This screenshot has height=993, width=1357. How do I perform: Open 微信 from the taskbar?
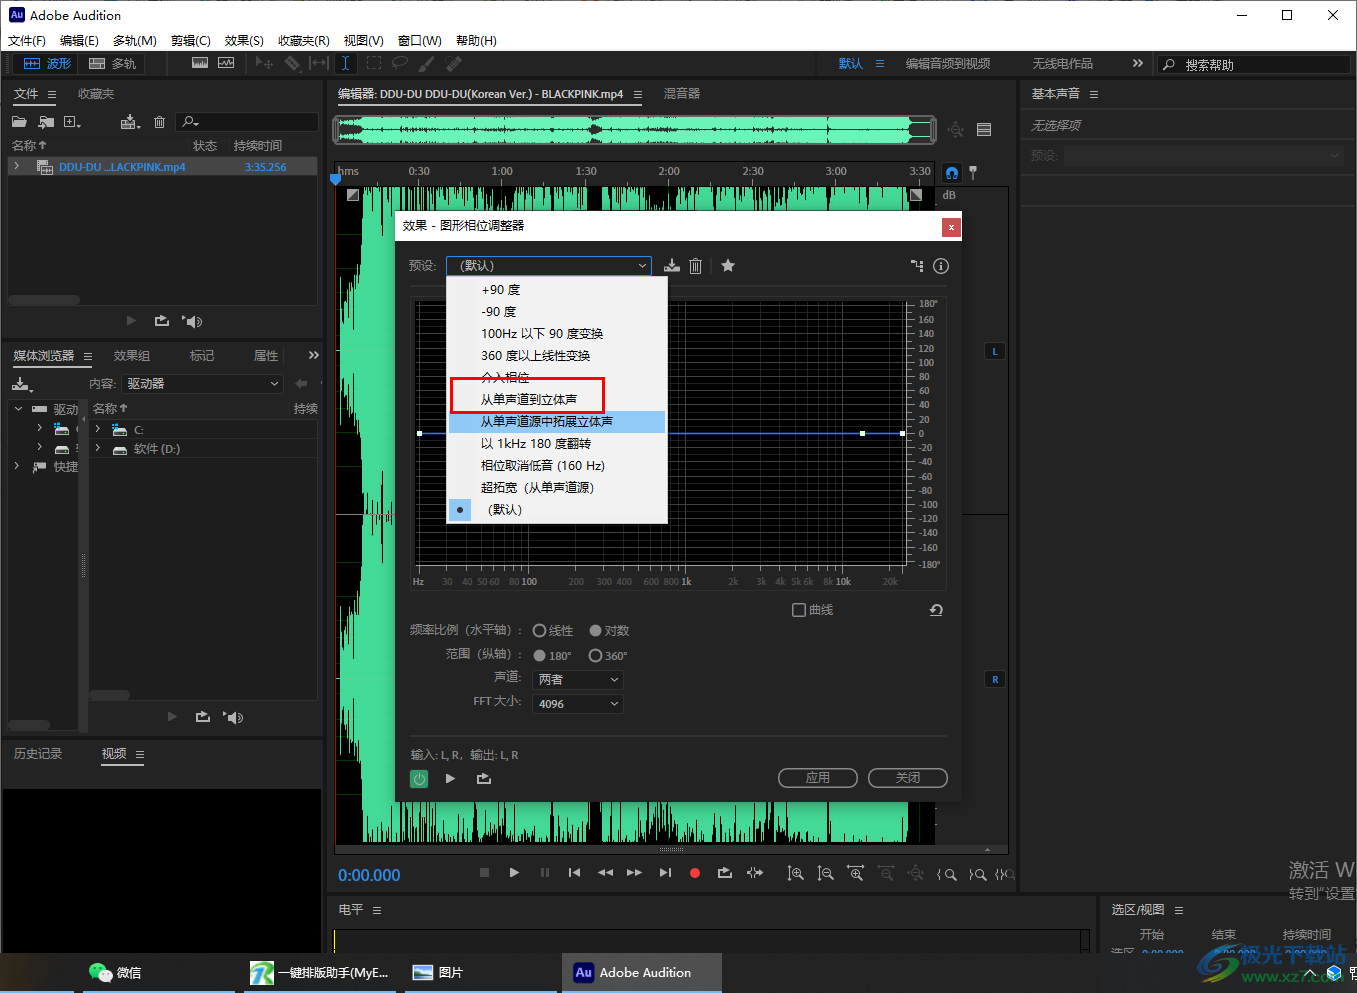pyautogui.click(x=116, y=972)
